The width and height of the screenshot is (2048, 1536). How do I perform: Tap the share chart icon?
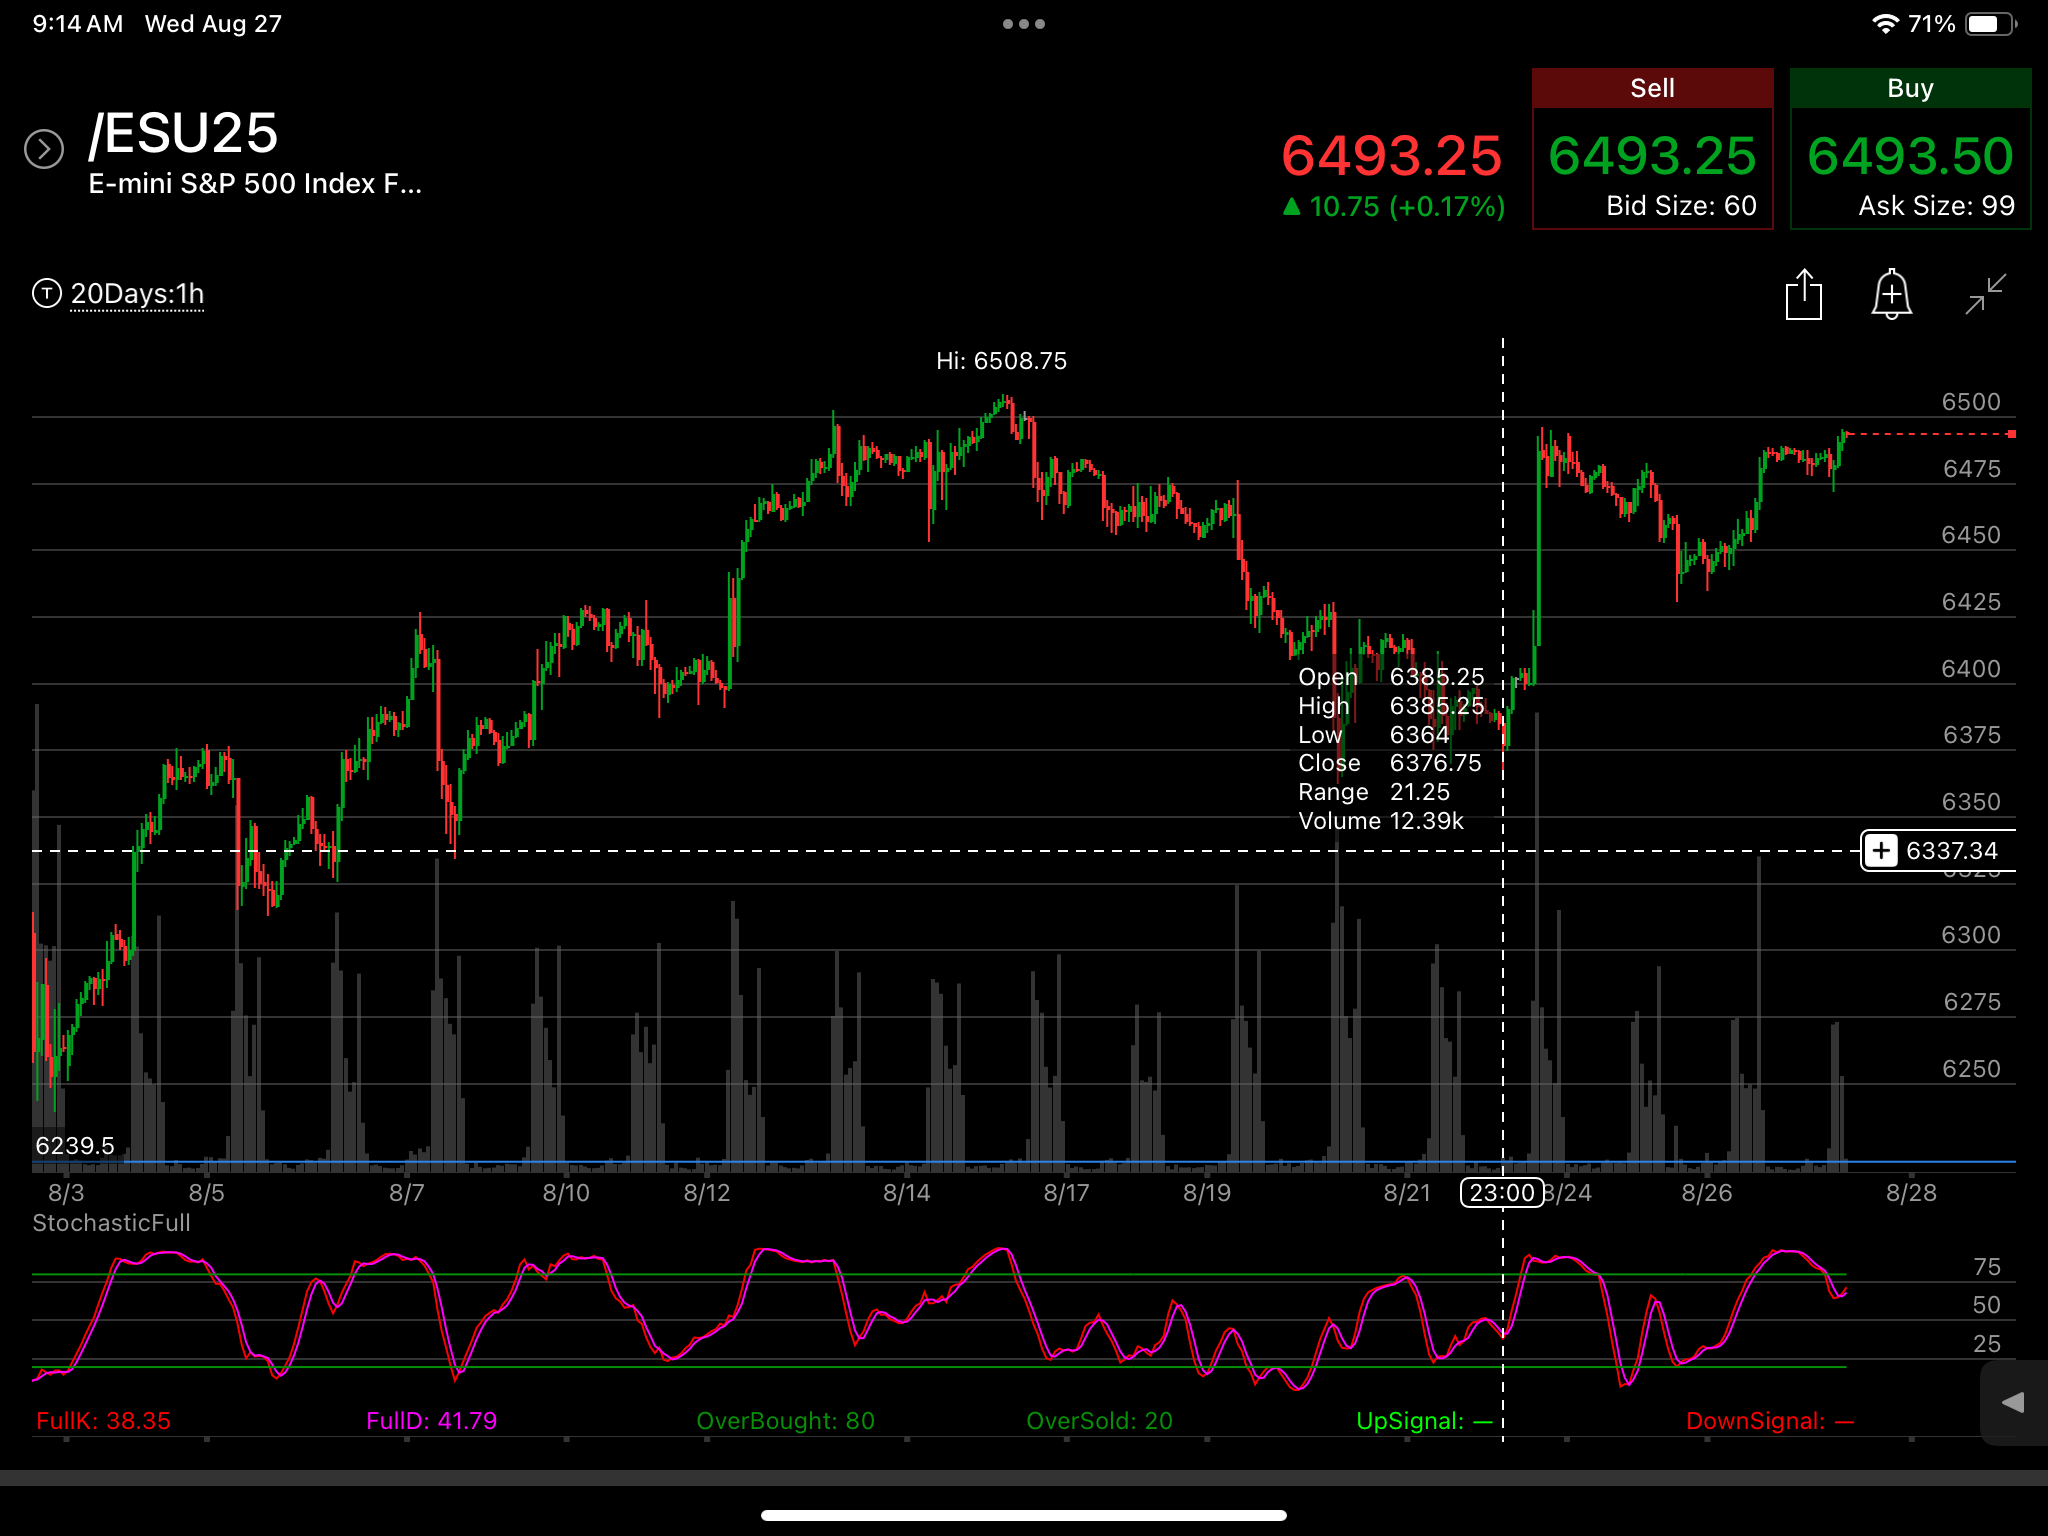pos(1804,295)
